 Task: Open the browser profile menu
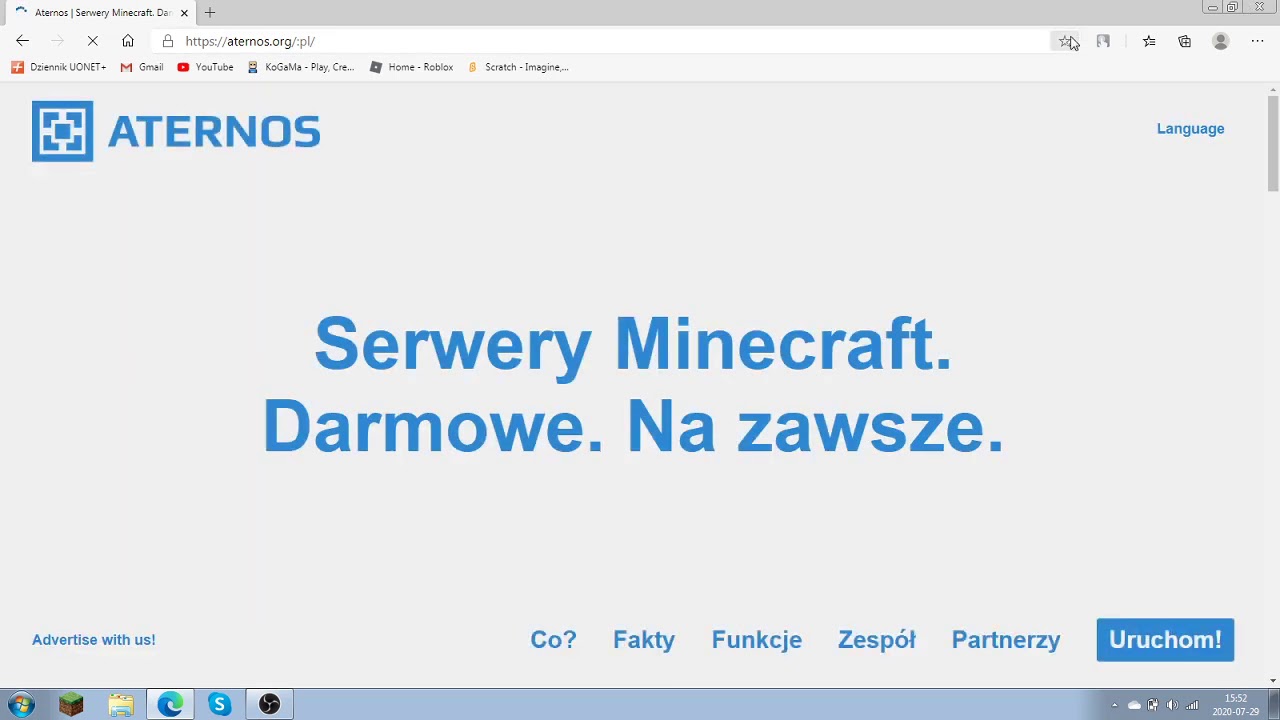click(x=1220, y=41)
